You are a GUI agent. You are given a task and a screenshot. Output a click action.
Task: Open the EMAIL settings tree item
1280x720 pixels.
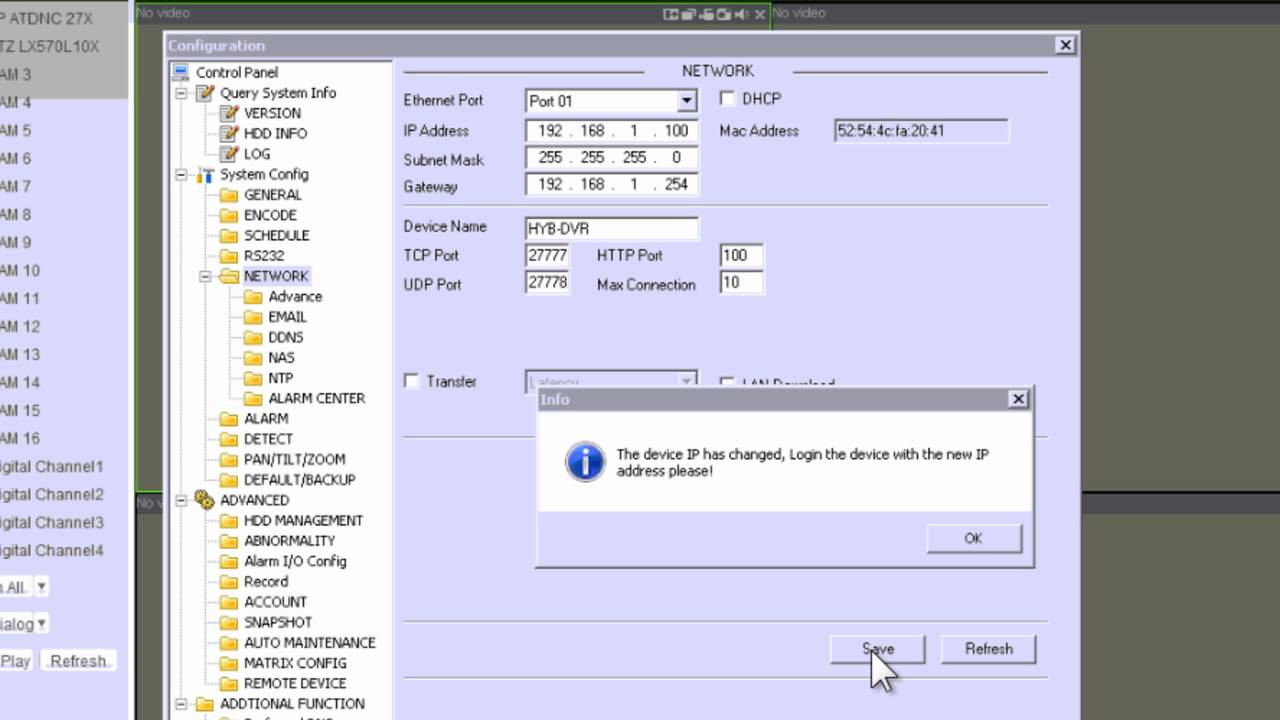(287, 317)
